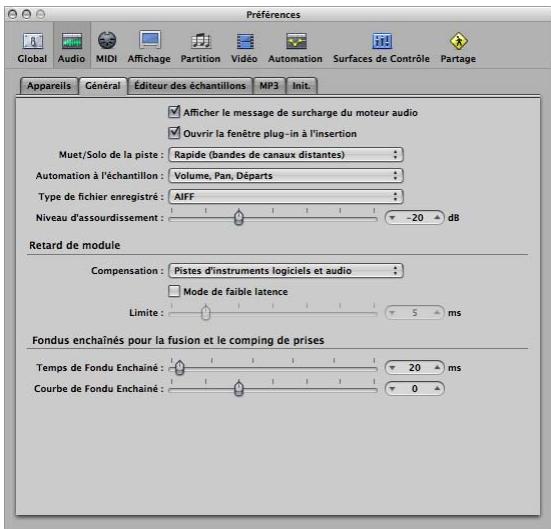Viewport: 551px width, 529px height.
Task: Open the Partition preferences pane
Action: [x=200, y=47]
